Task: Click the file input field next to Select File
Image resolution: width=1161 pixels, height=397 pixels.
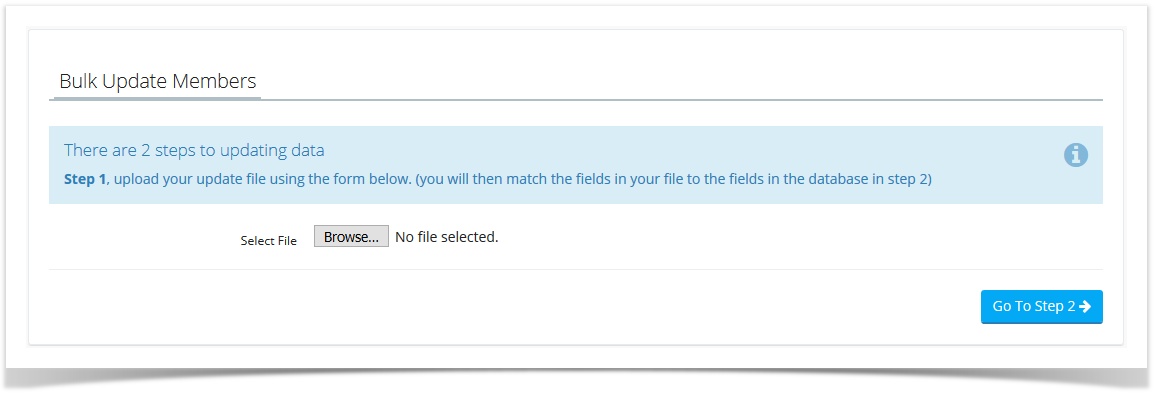Action: [406, 236]
